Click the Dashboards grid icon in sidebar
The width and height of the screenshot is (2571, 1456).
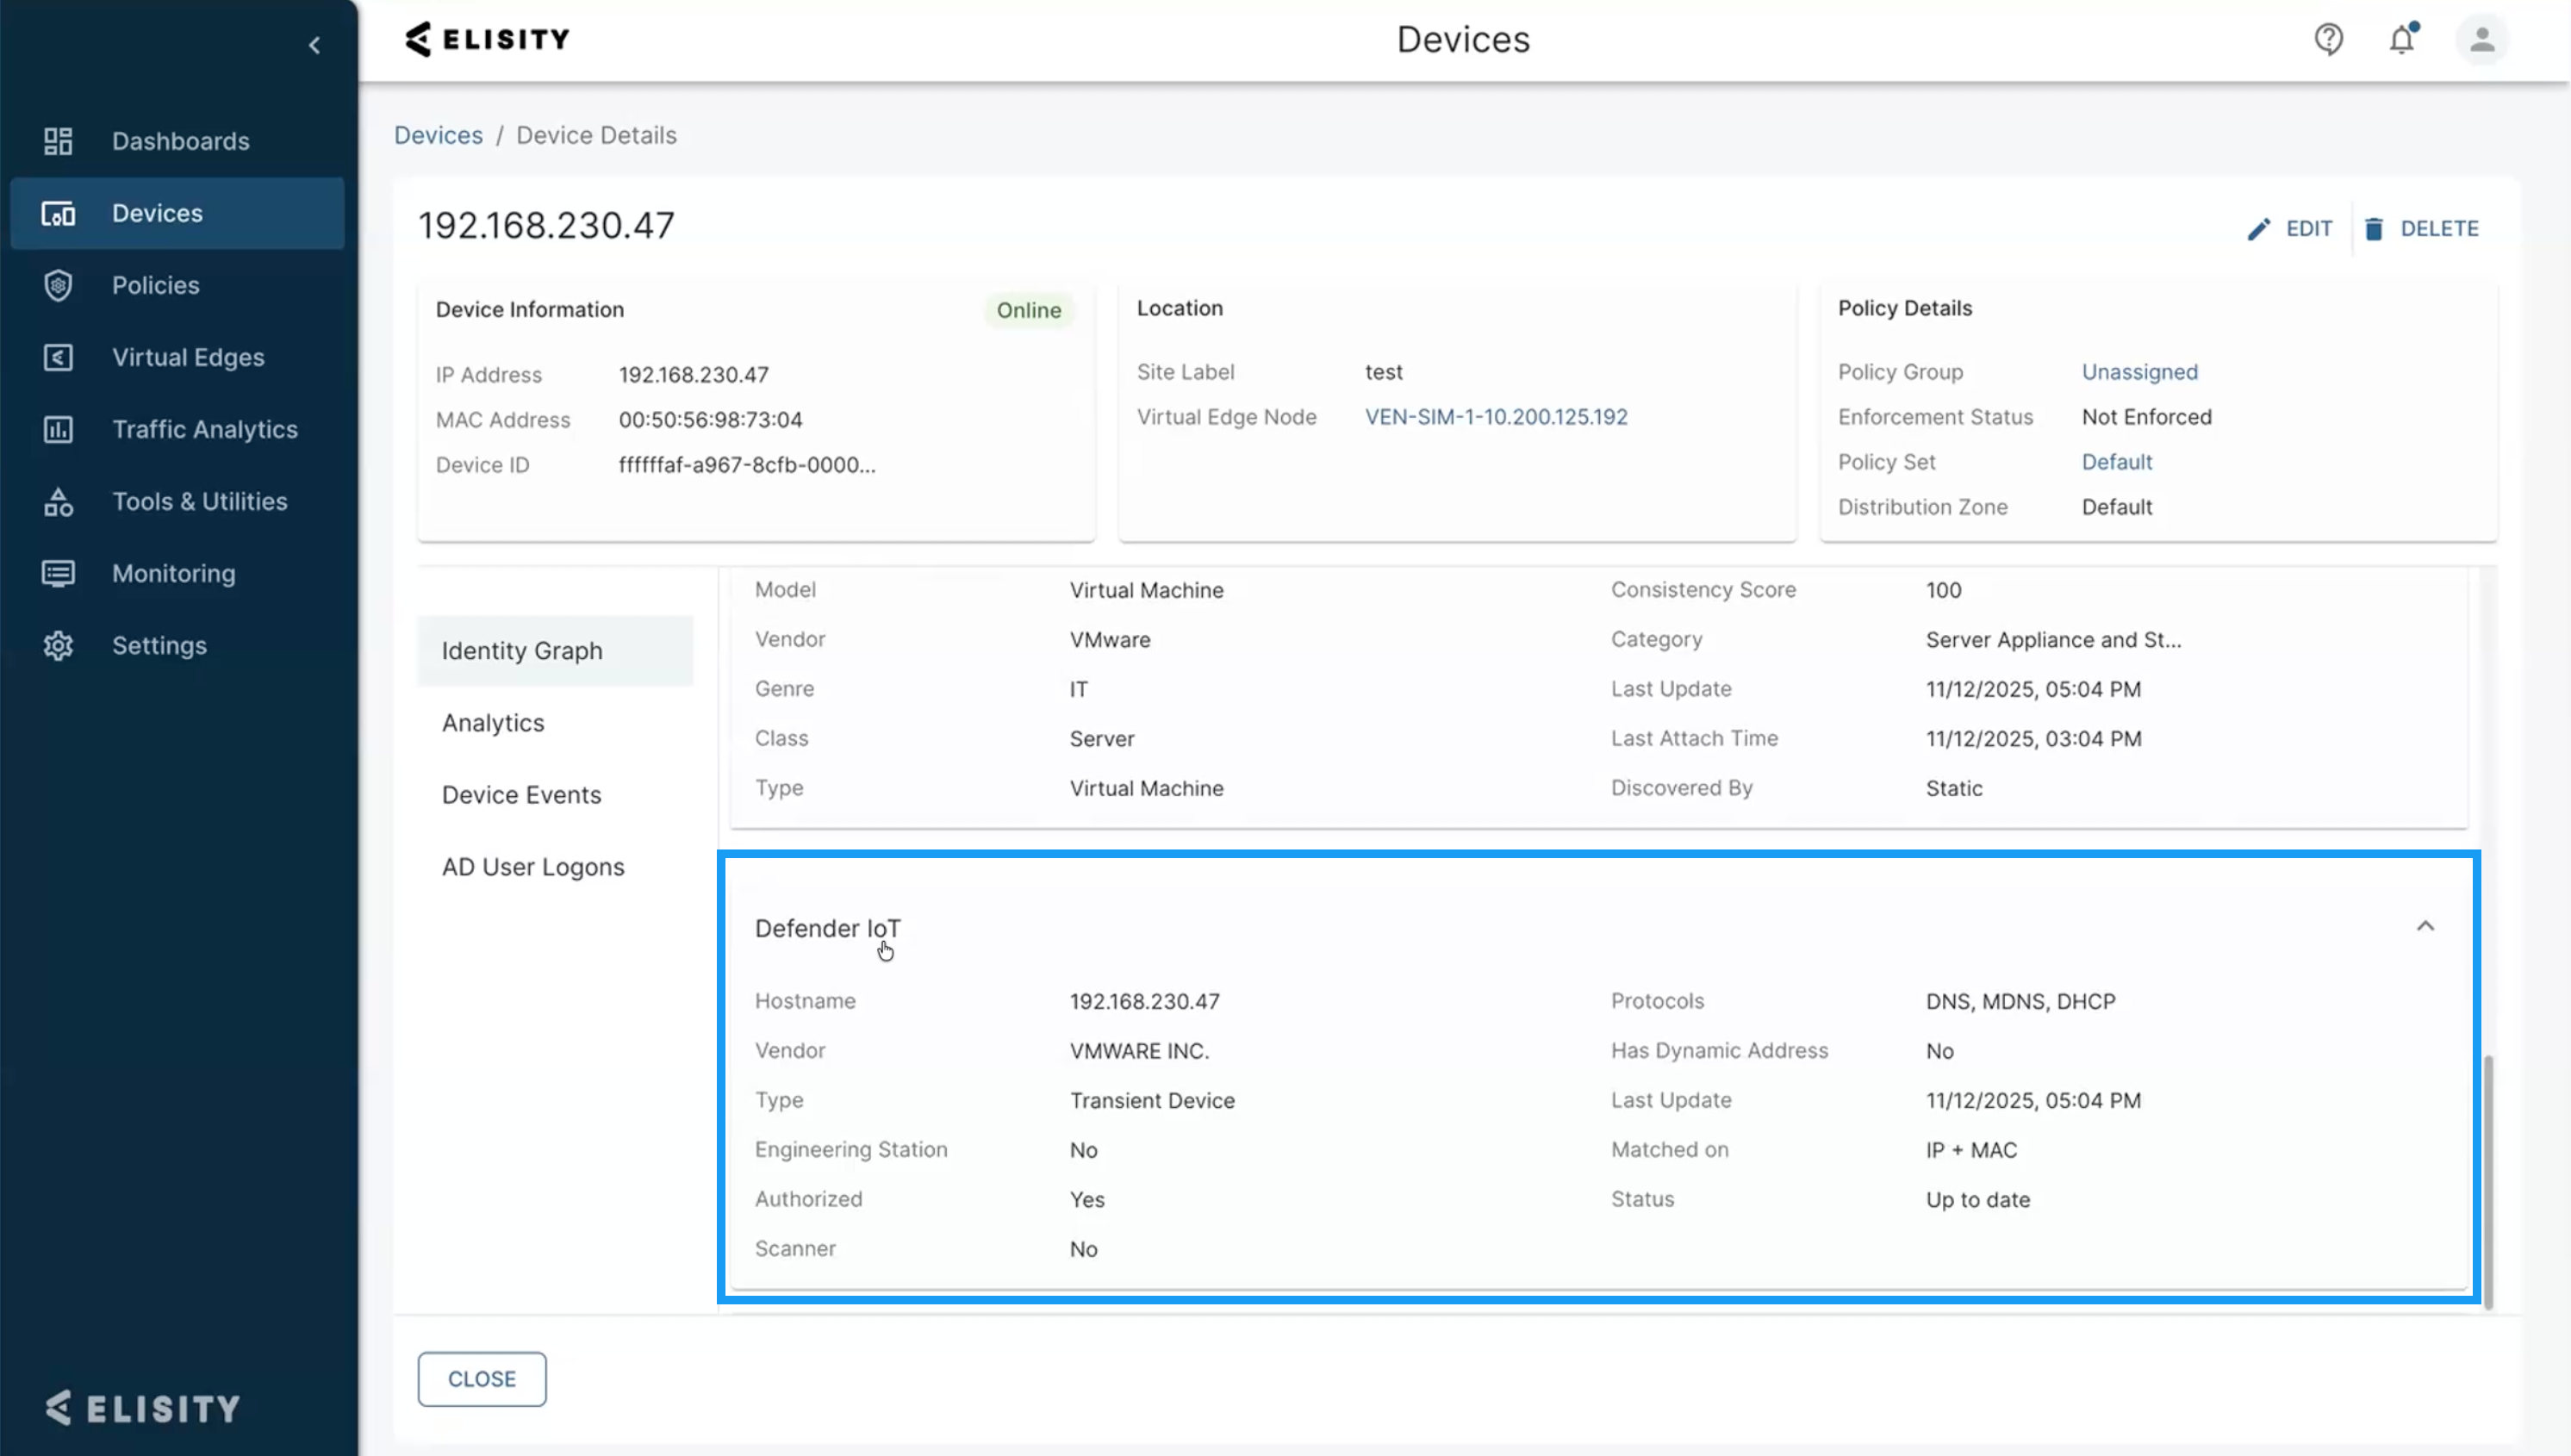tap(58, 141)
